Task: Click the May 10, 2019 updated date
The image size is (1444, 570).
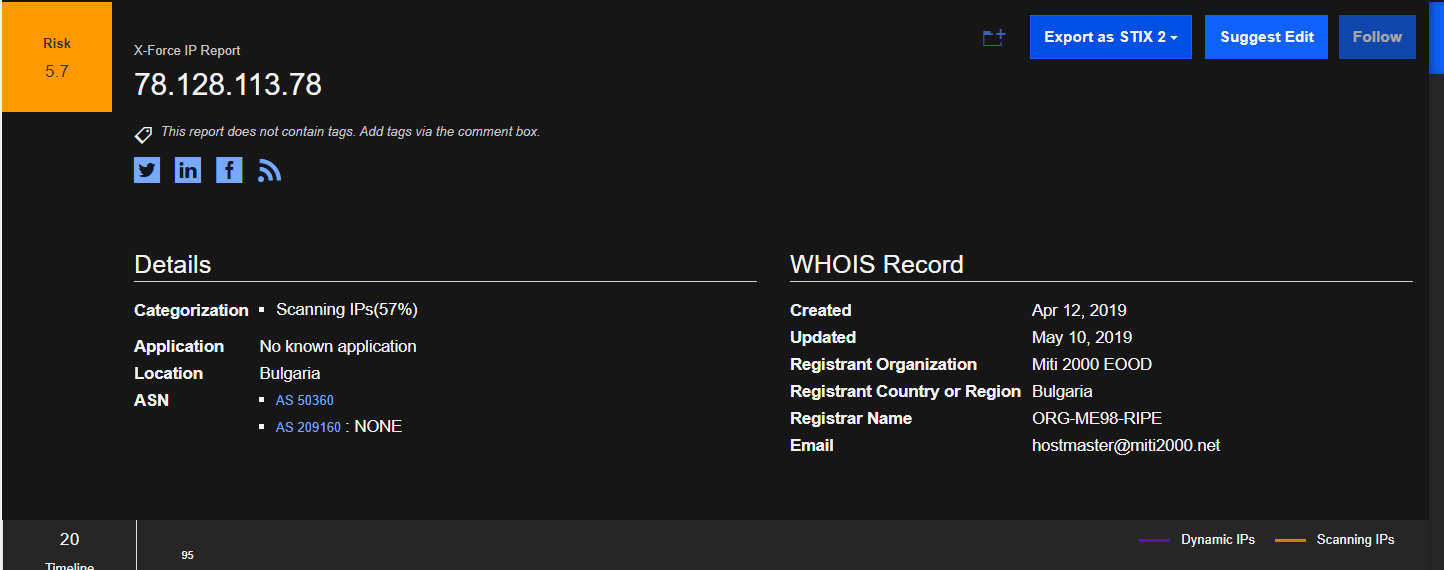Action: coord(1082,338)
